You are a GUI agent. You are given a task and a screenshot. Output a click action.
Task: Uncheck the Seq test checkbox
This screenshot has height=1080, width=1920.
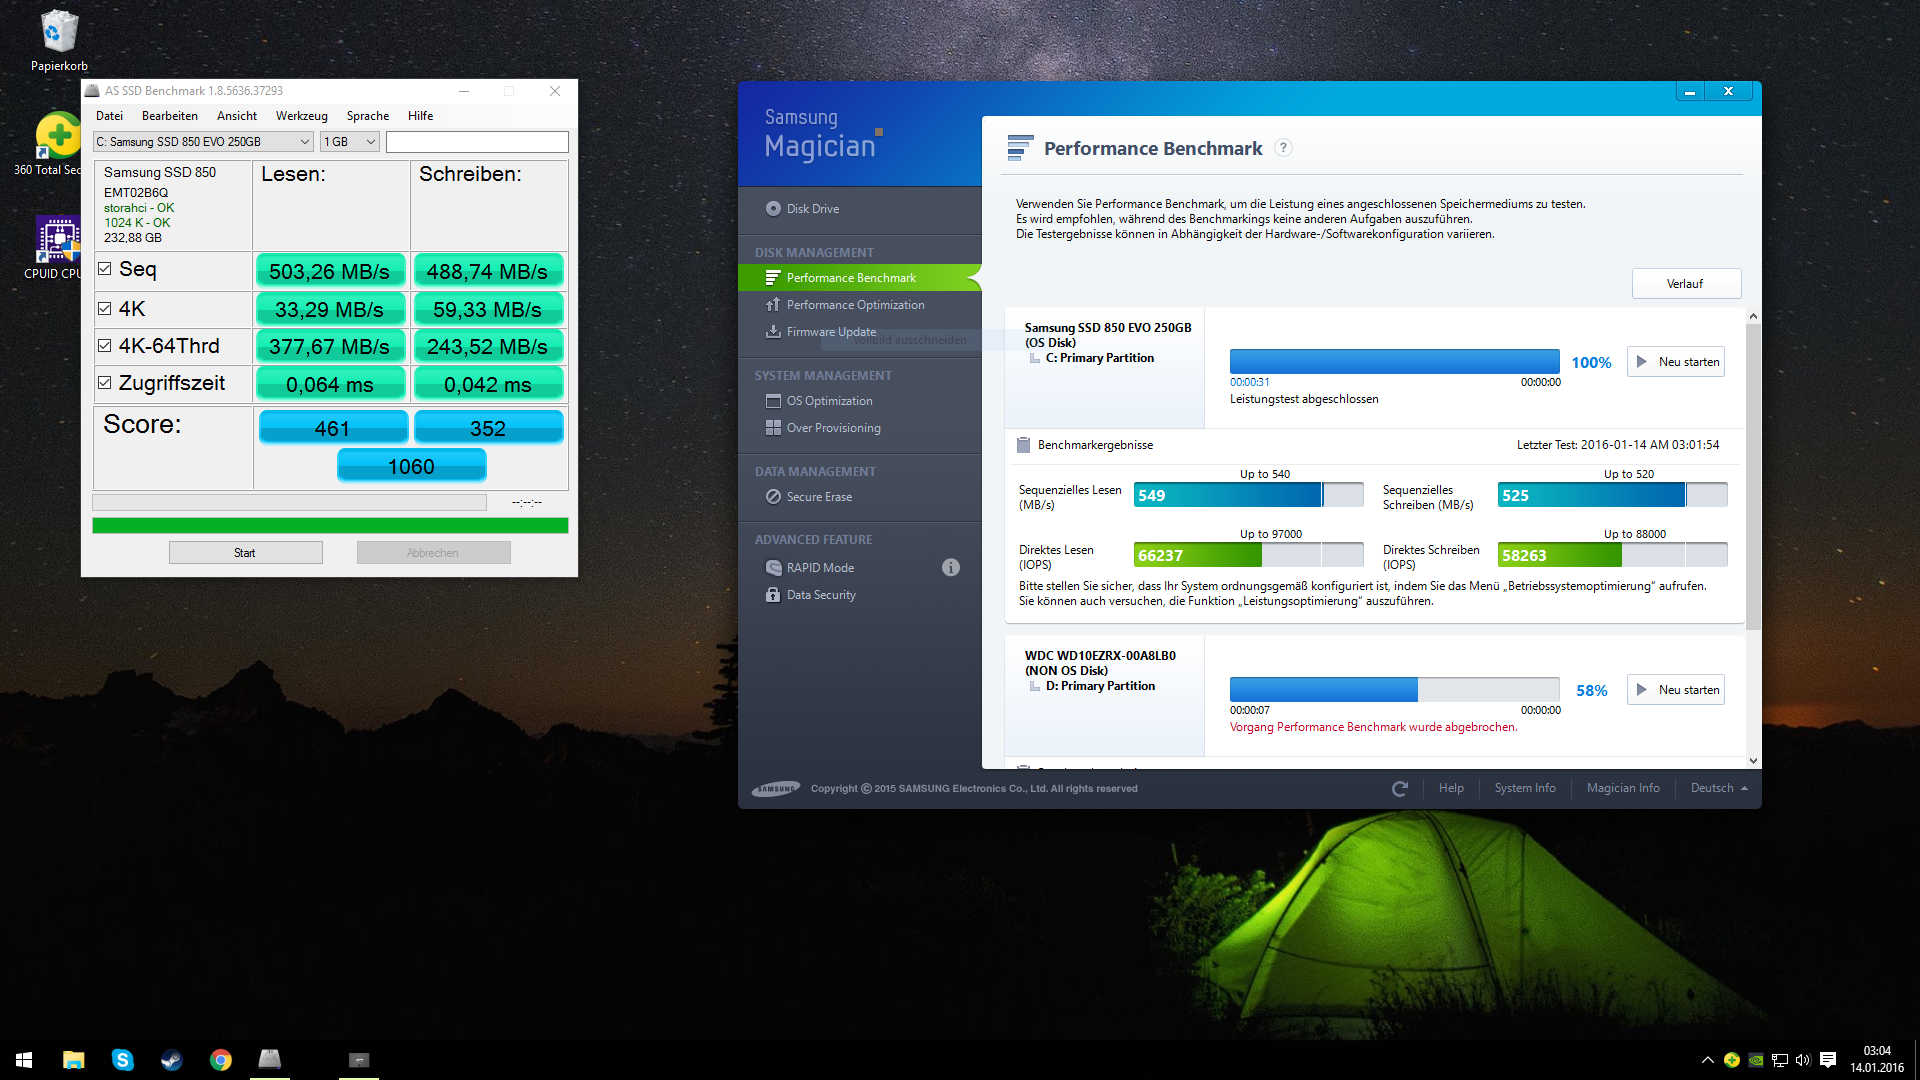105,269
